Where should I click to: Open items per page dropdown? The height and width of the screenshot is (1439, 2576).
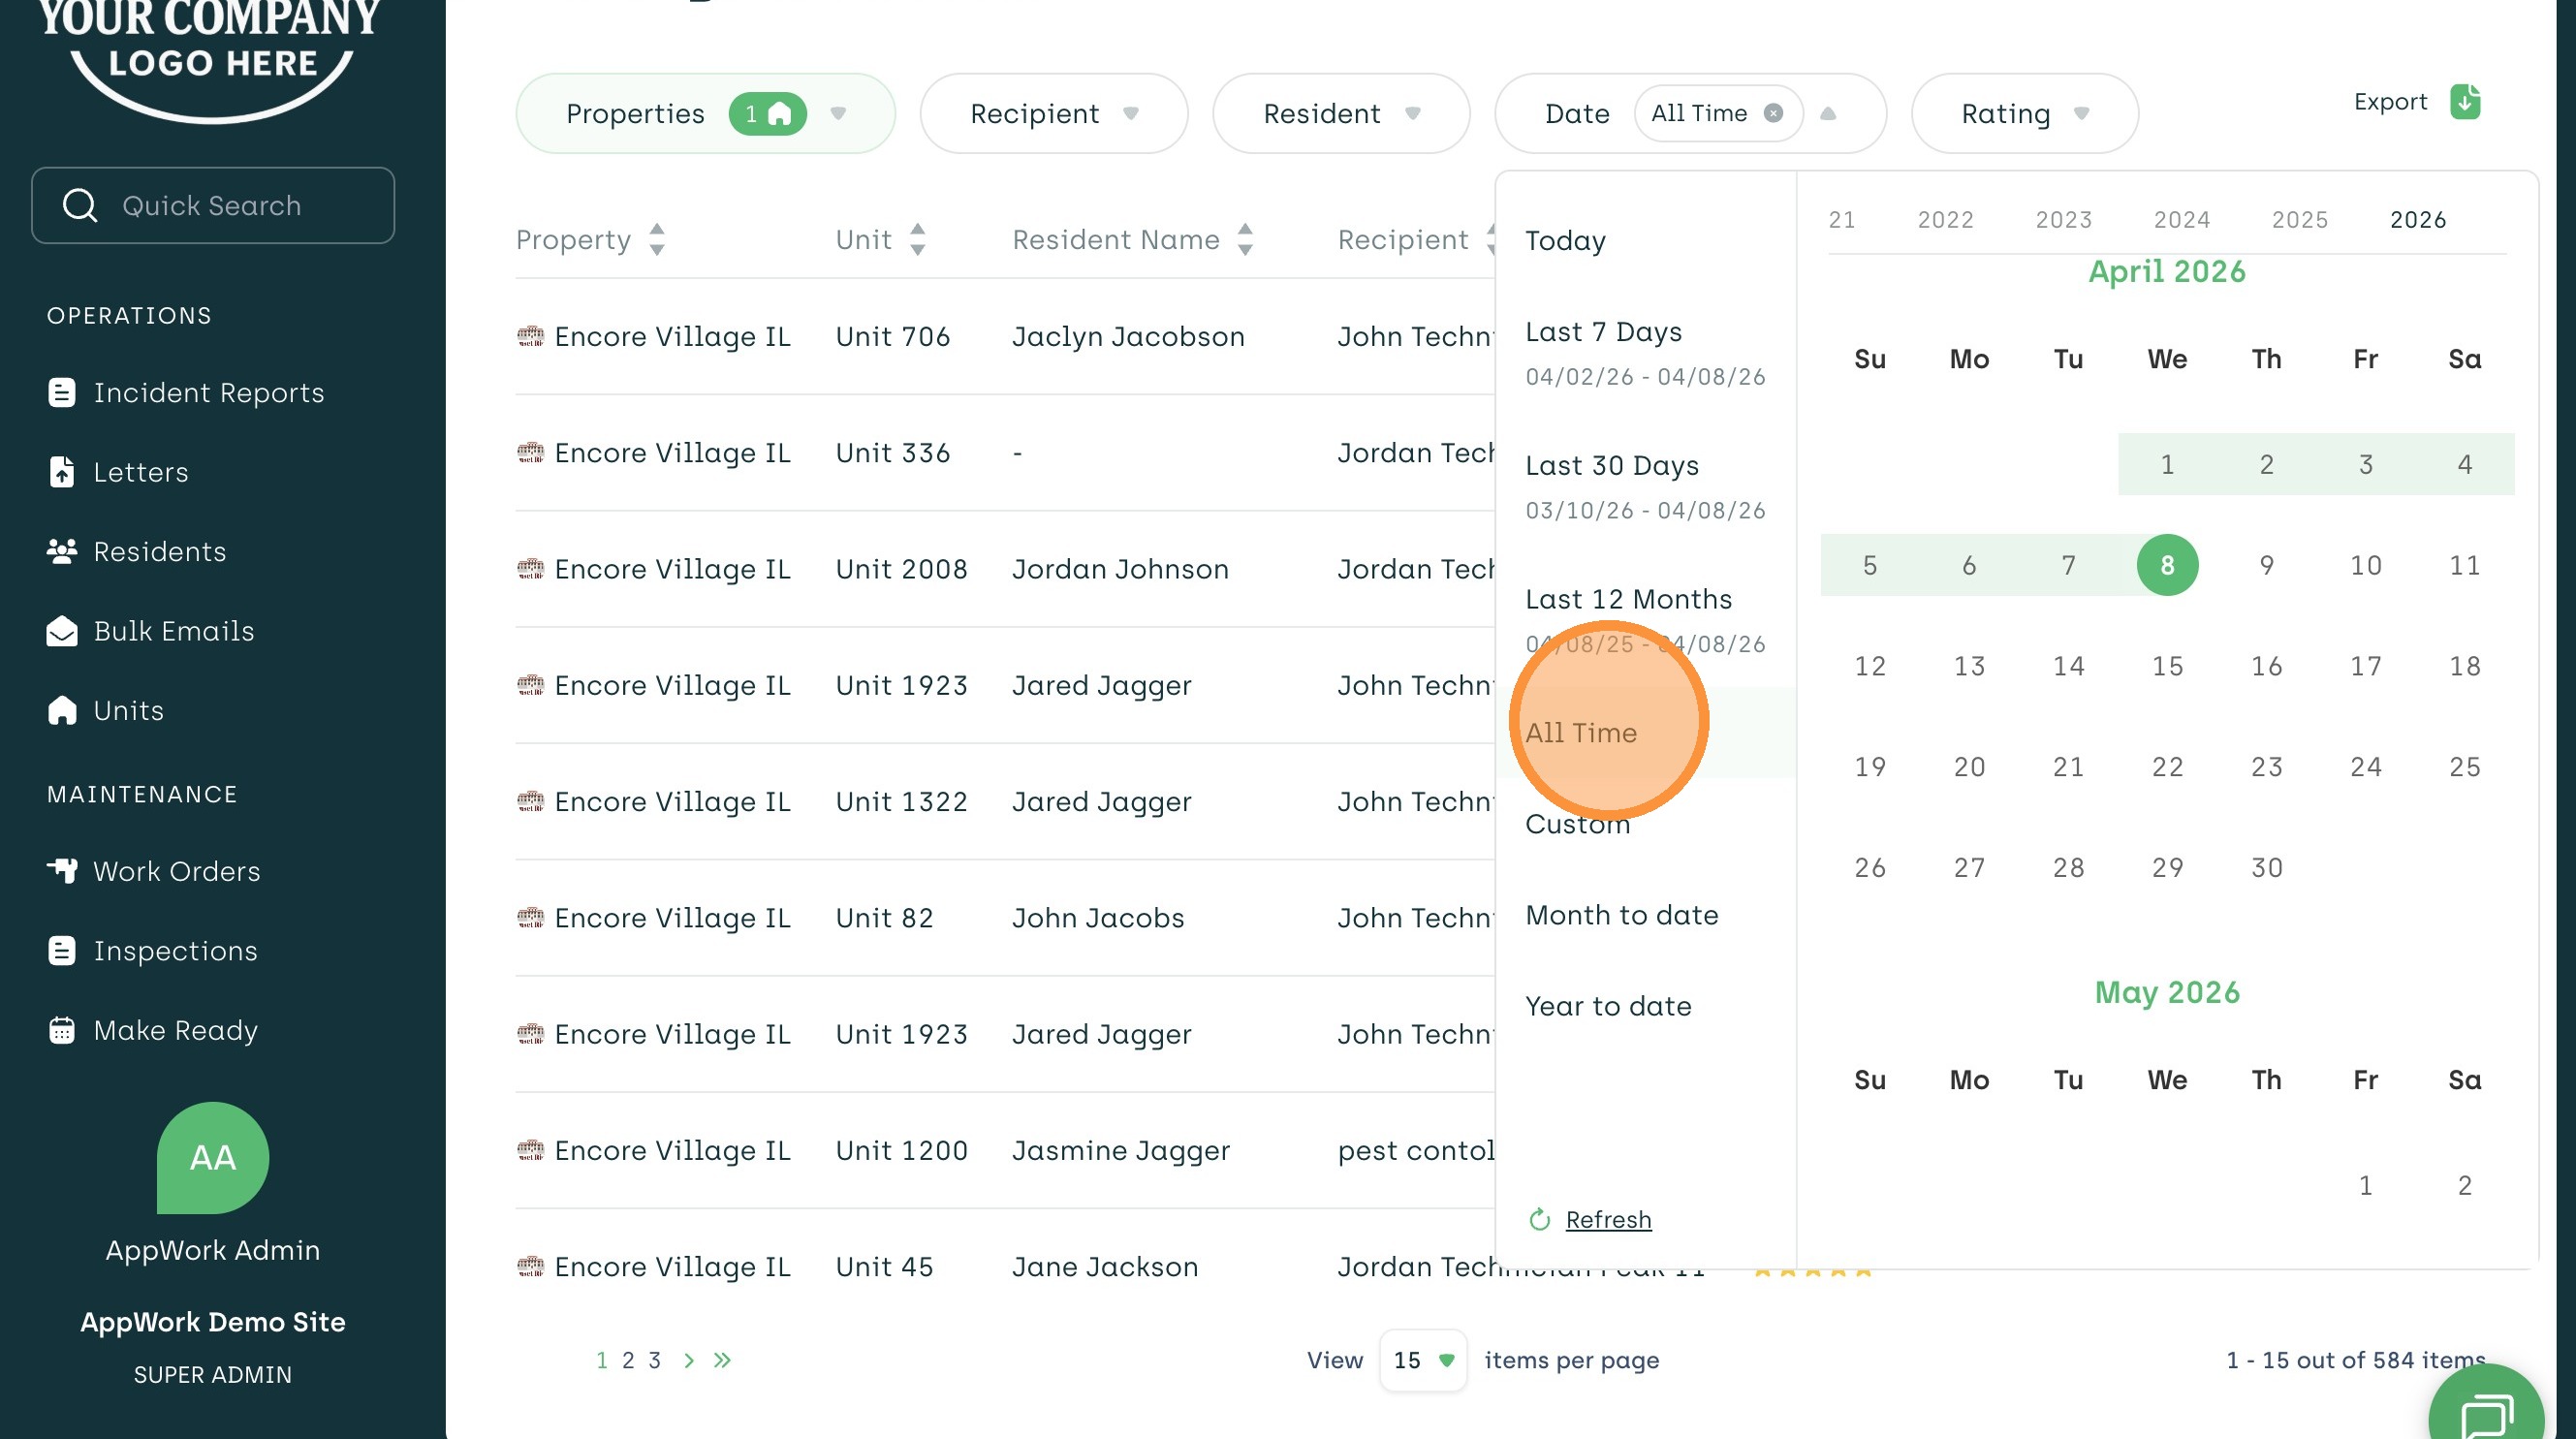pyautogui.click(x=1423, y=1360)
